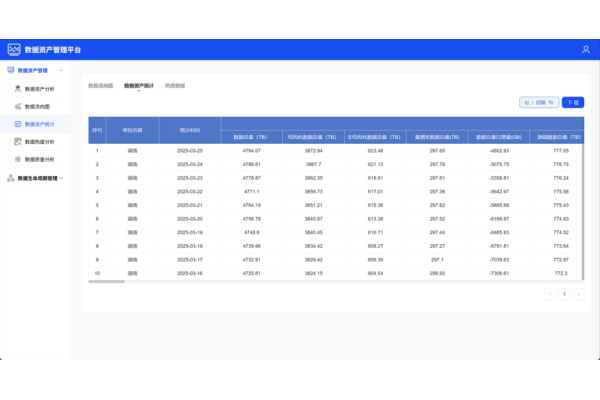Click the 数据资产统计 sidebar icon

click(17, 124)
